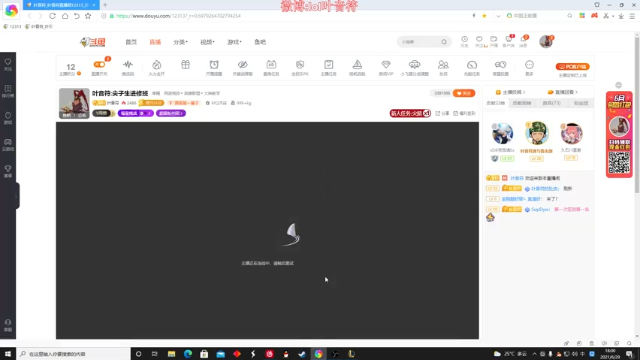This screenshot has width=640, height=360.
Task: Bookmark the page with the star icon
Action: tap(88, 16)
